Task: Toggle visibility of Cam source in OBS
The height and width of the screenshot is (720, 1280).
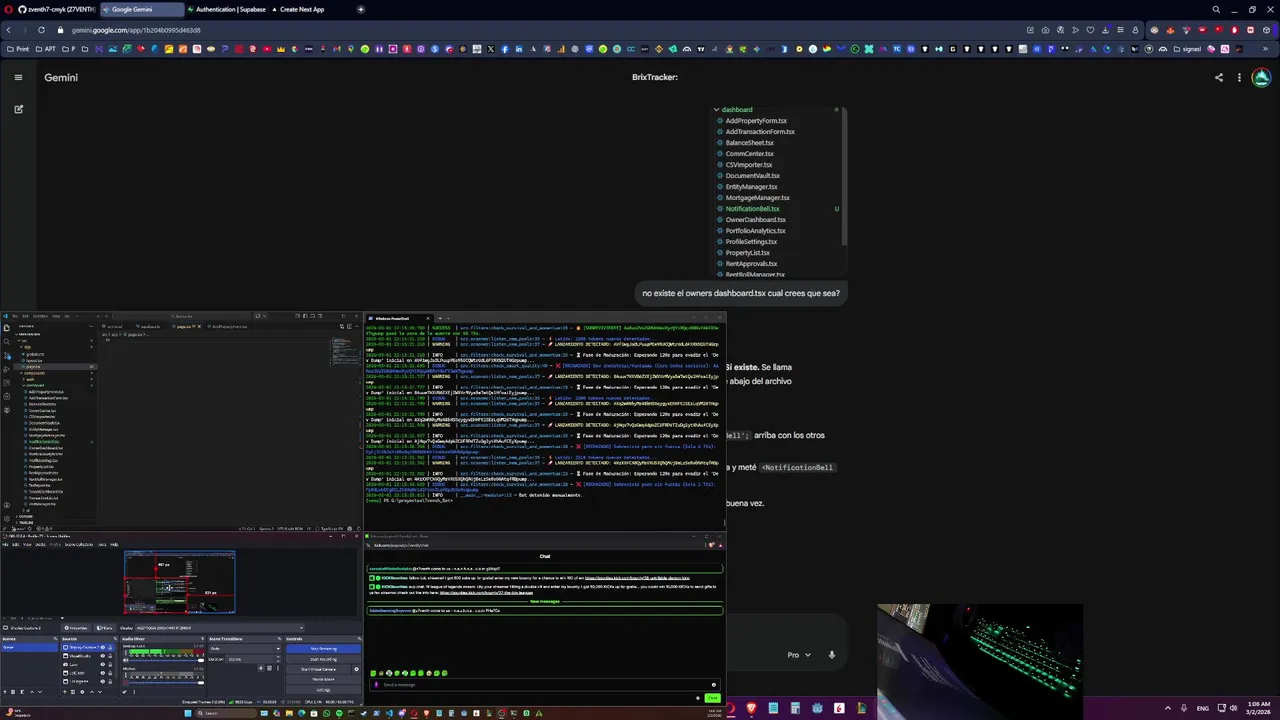Action: coord(103,664)
